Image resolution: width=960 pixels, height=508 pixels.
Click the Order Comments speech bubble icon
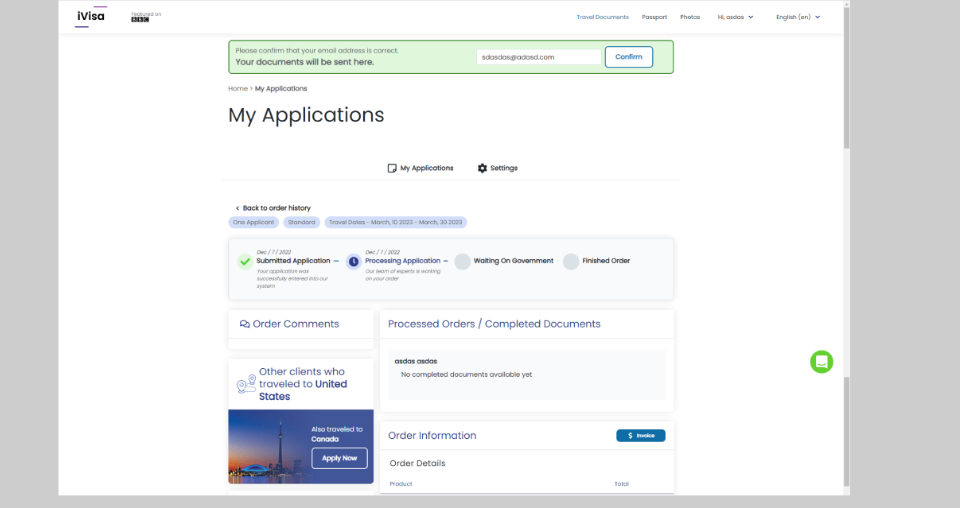(244, 324)
